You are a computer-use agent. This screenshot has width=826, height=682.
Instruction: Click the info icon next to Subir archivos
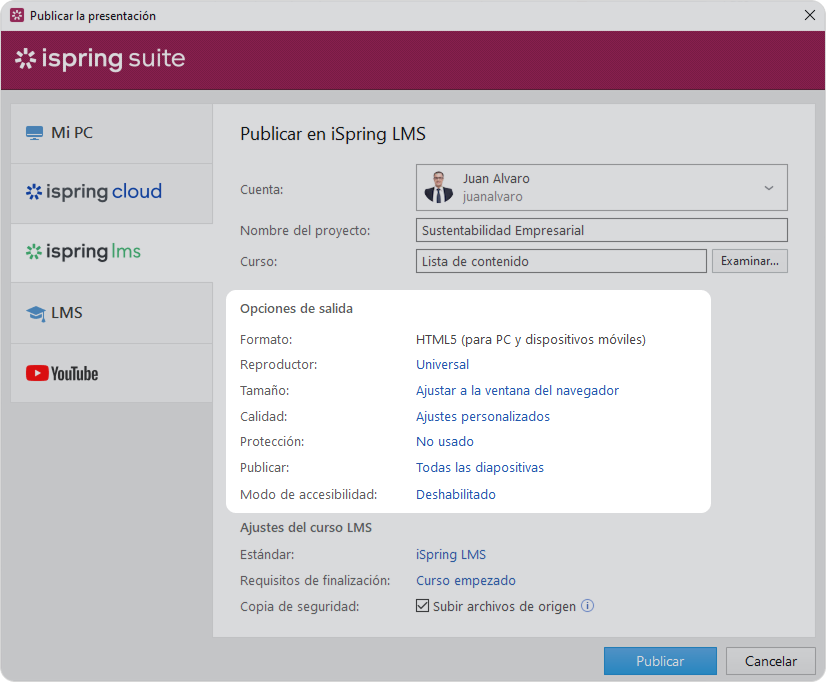coord(588,606)
